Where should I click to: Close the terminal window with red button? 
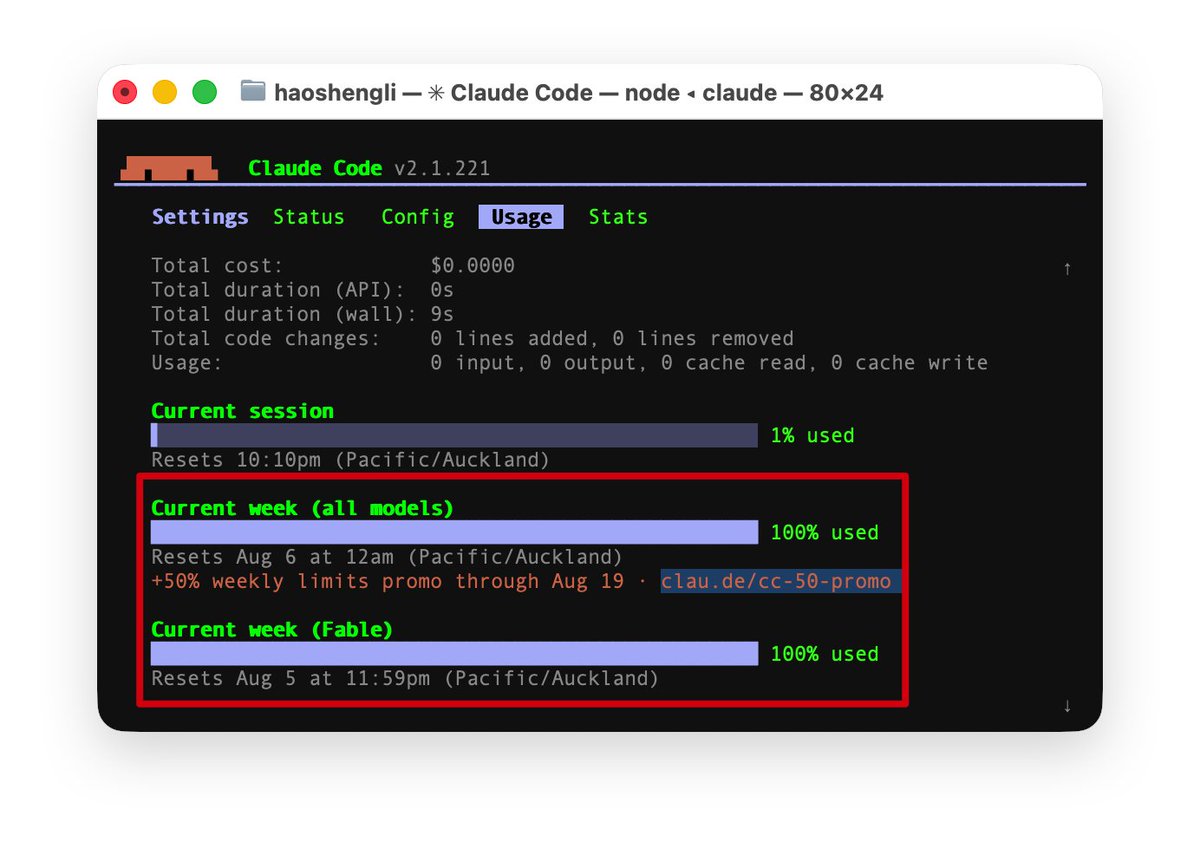(125, 92)
